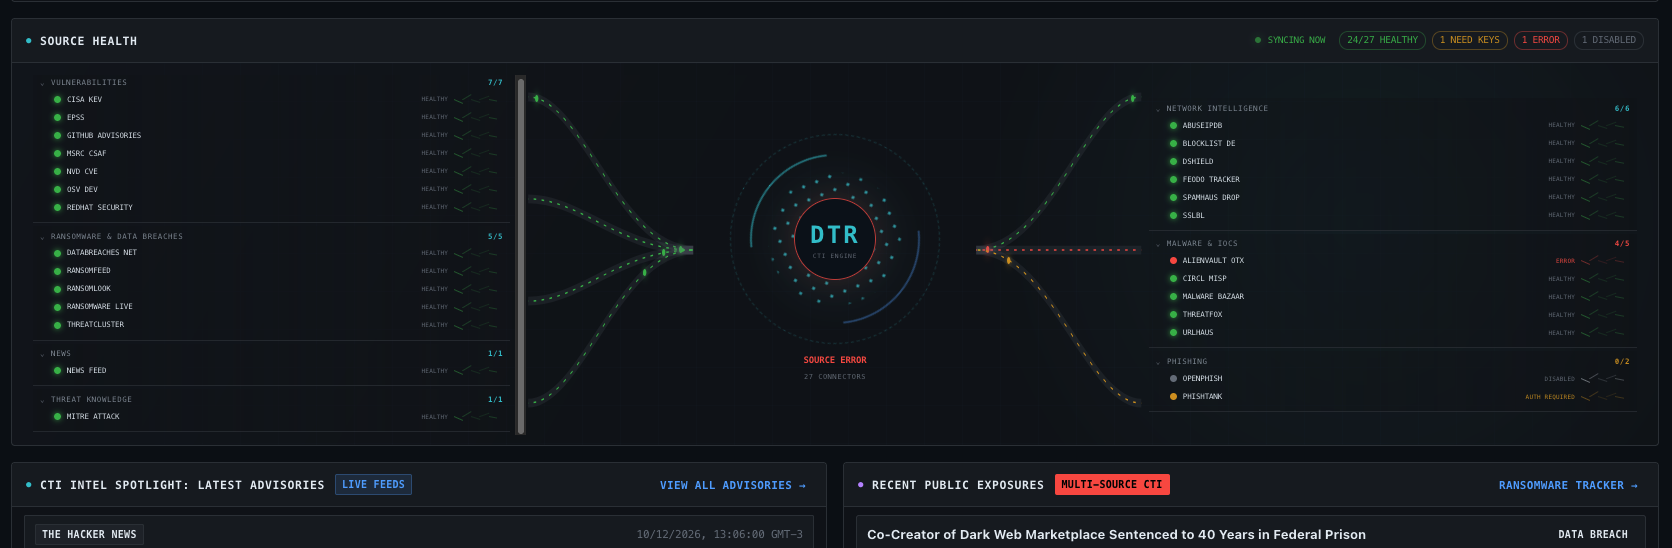Click the Multi-Source CTI badge
Image resolution: width=1672 pixels, height=548 pixels.
[1112, 485]
